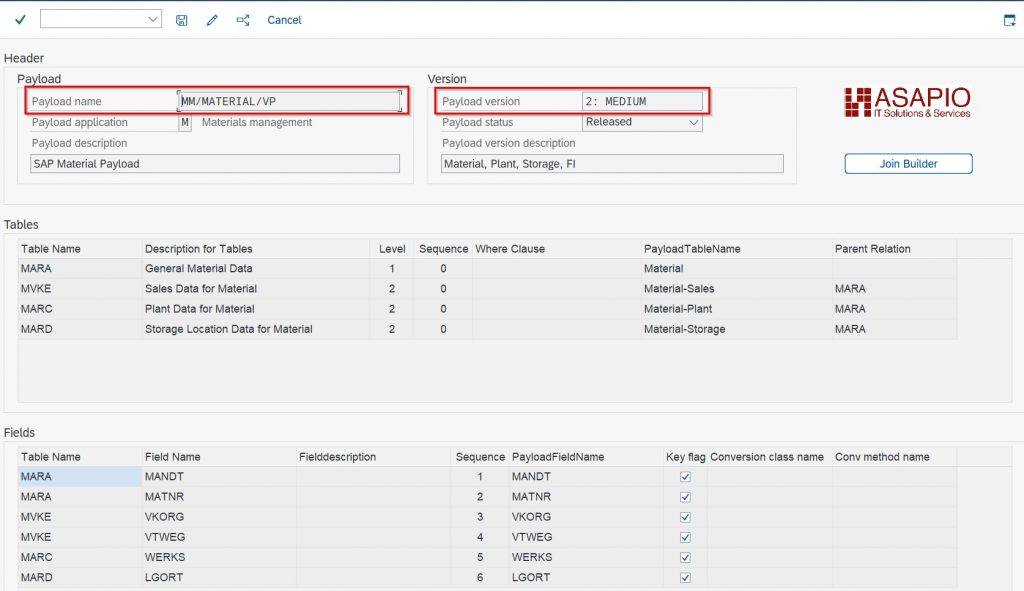Viewport: 1024px width, 591px height.
Task: Toggle Key flag checkbox for VKORG row
Action: (x=685, y=517)
